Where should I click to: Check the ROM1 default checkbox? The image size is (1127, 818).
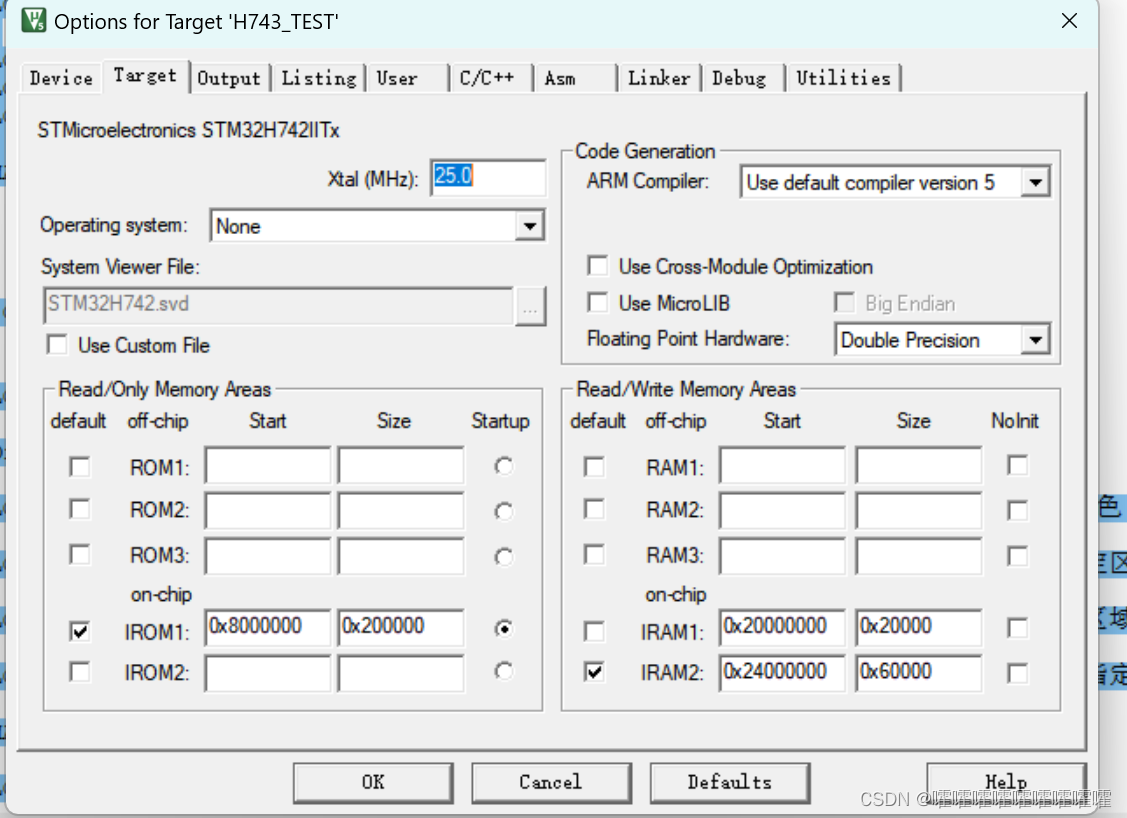pos(80,467)
